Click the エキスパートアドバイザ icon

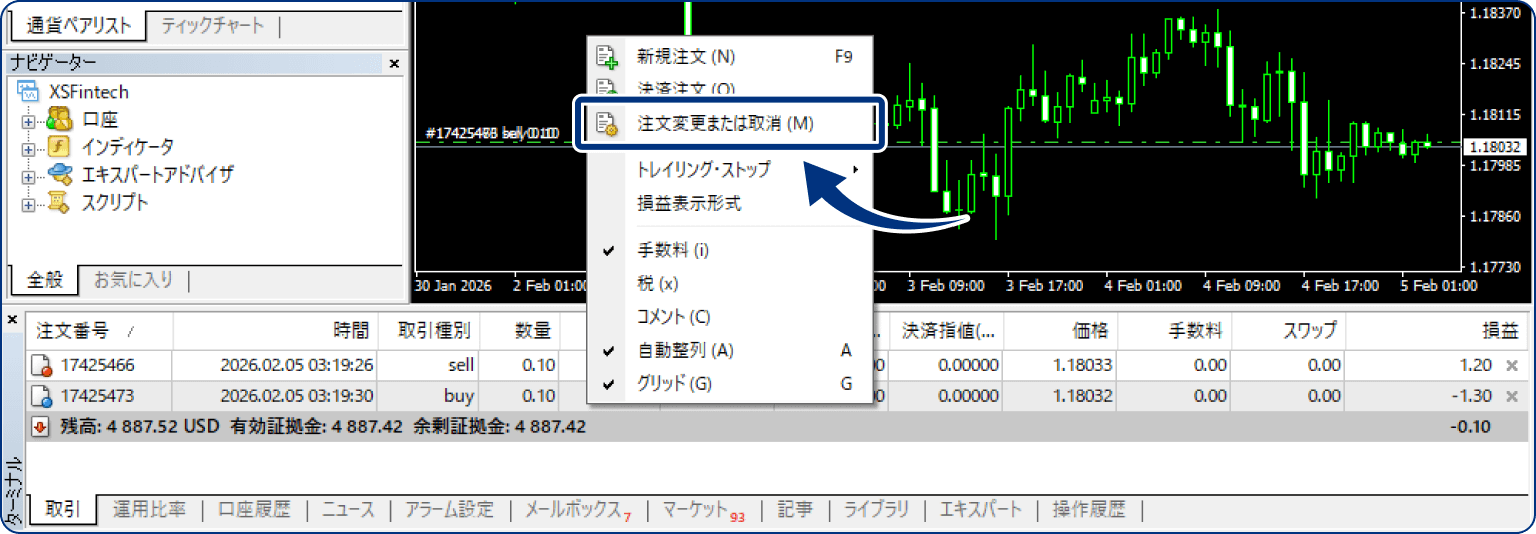coord(60,175)
